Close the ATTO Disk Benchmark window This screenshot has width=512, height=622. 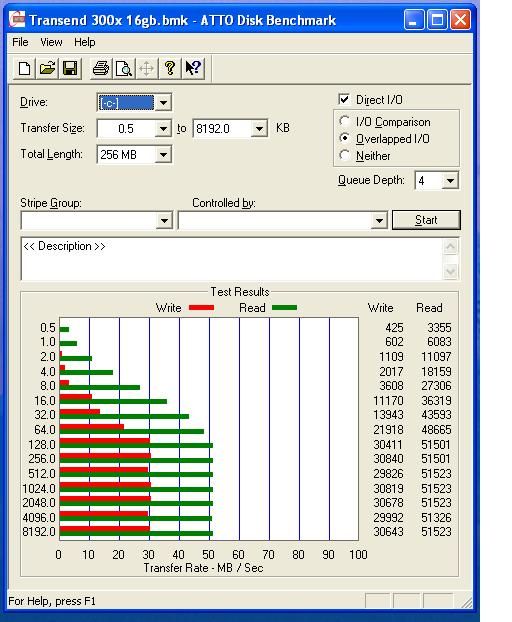tap(460, 19)
